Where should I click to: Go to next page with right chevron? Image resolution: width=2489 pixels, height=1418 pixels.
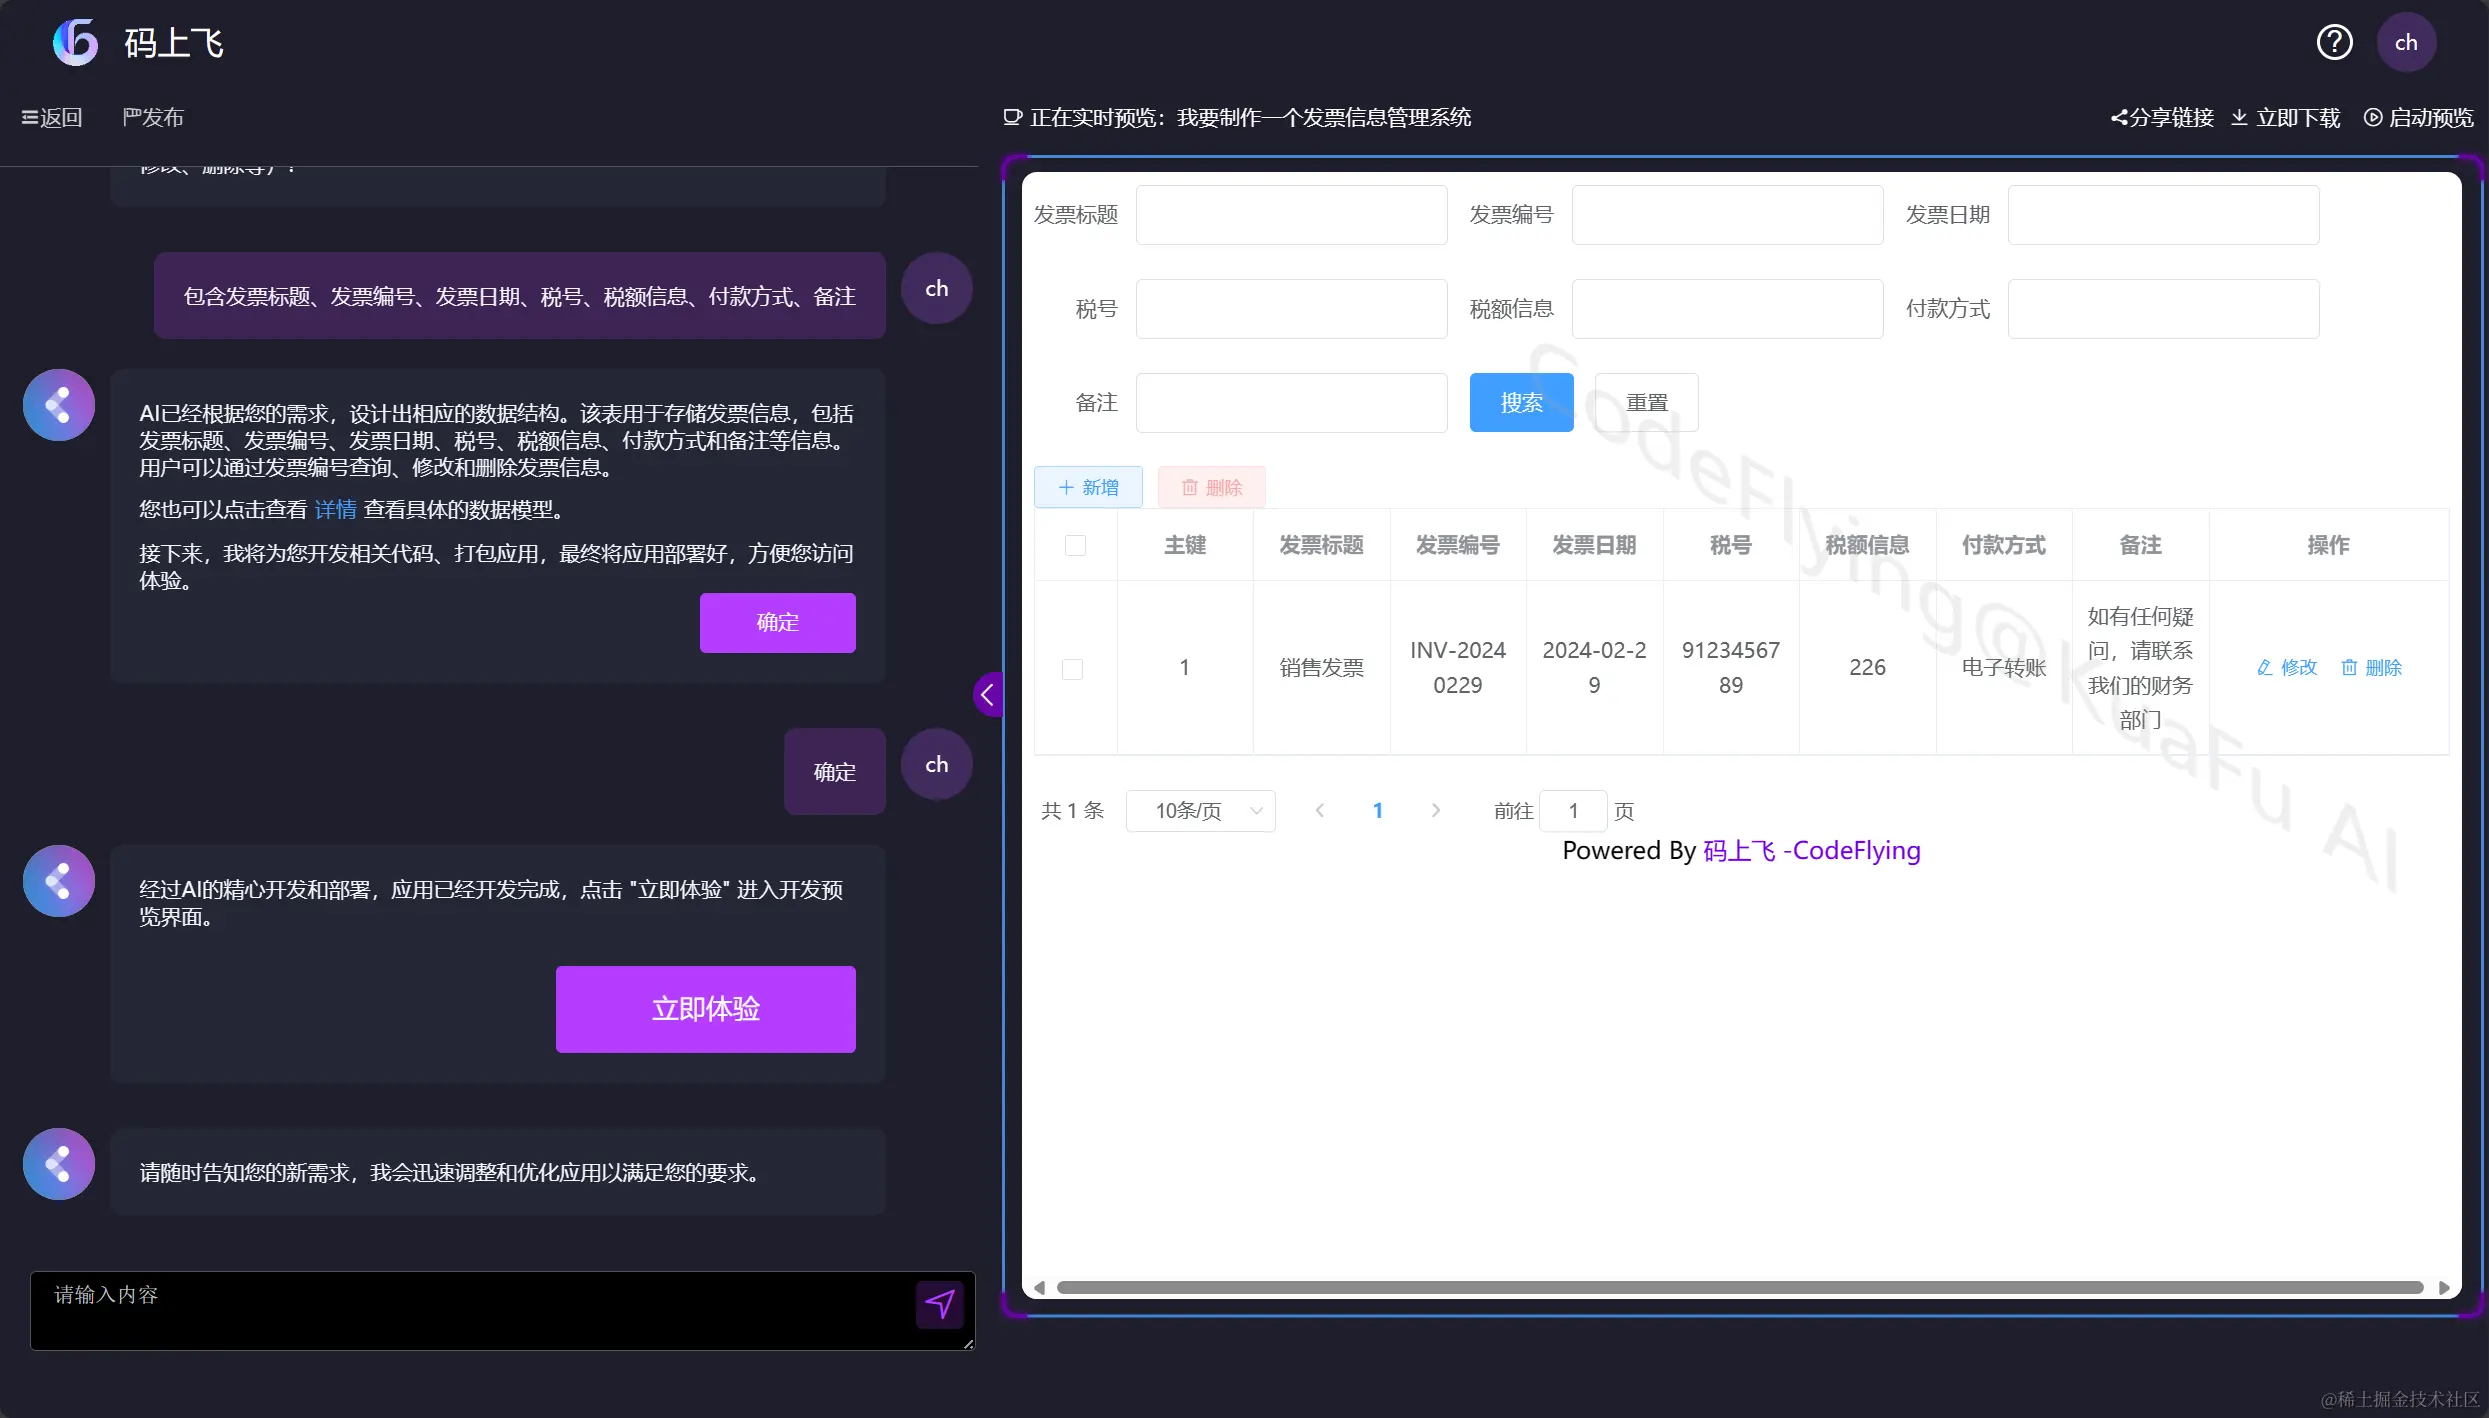click(x=1436, y=811)
